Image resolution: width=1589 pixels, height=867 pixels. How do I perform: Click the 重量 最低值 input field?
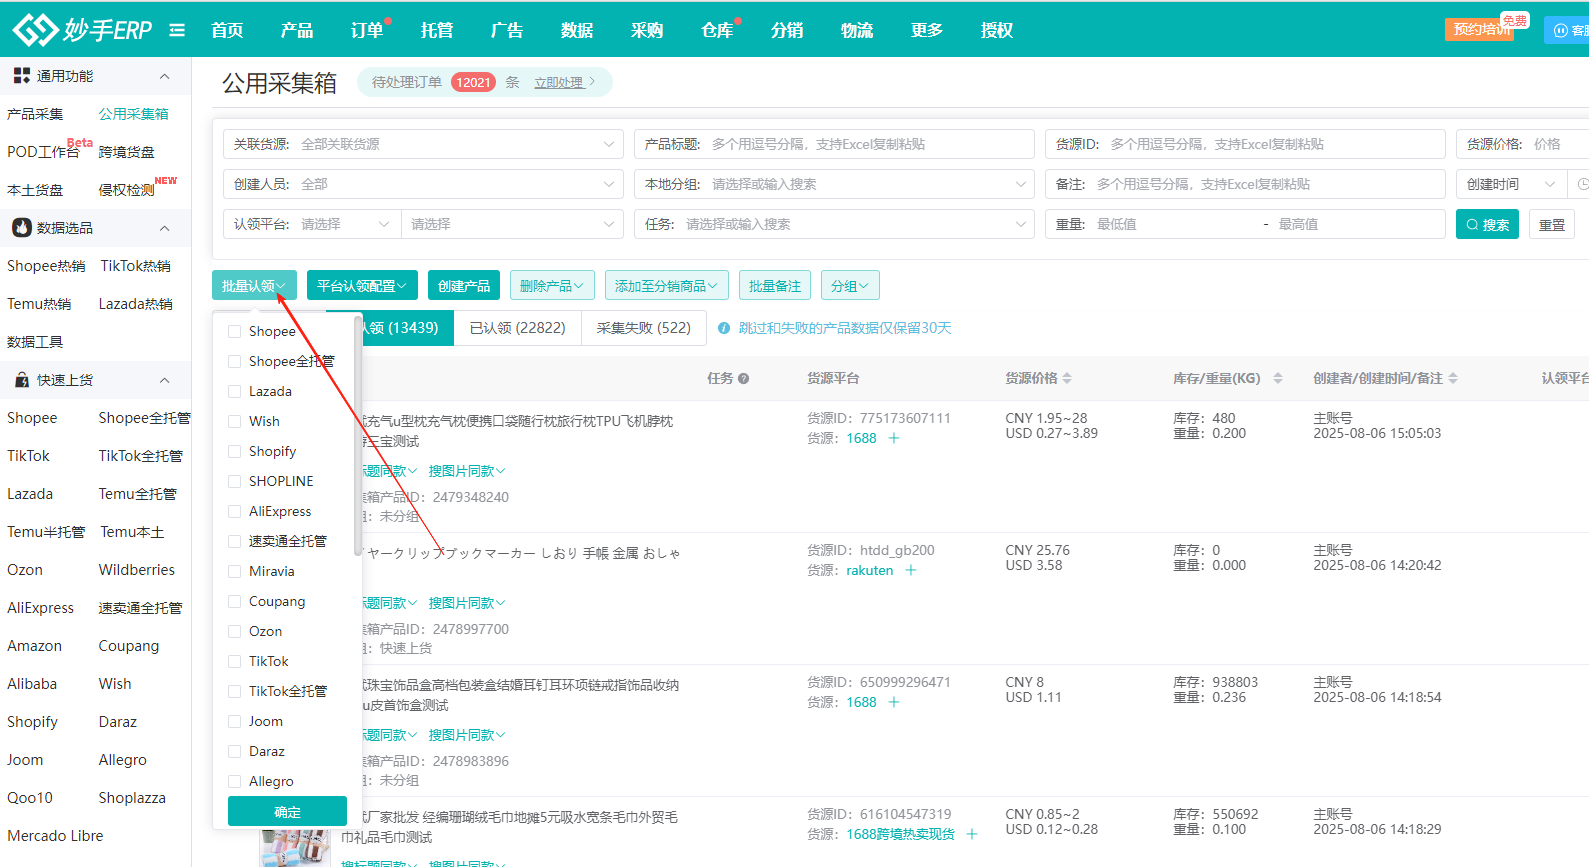[x=1170, y=224]
